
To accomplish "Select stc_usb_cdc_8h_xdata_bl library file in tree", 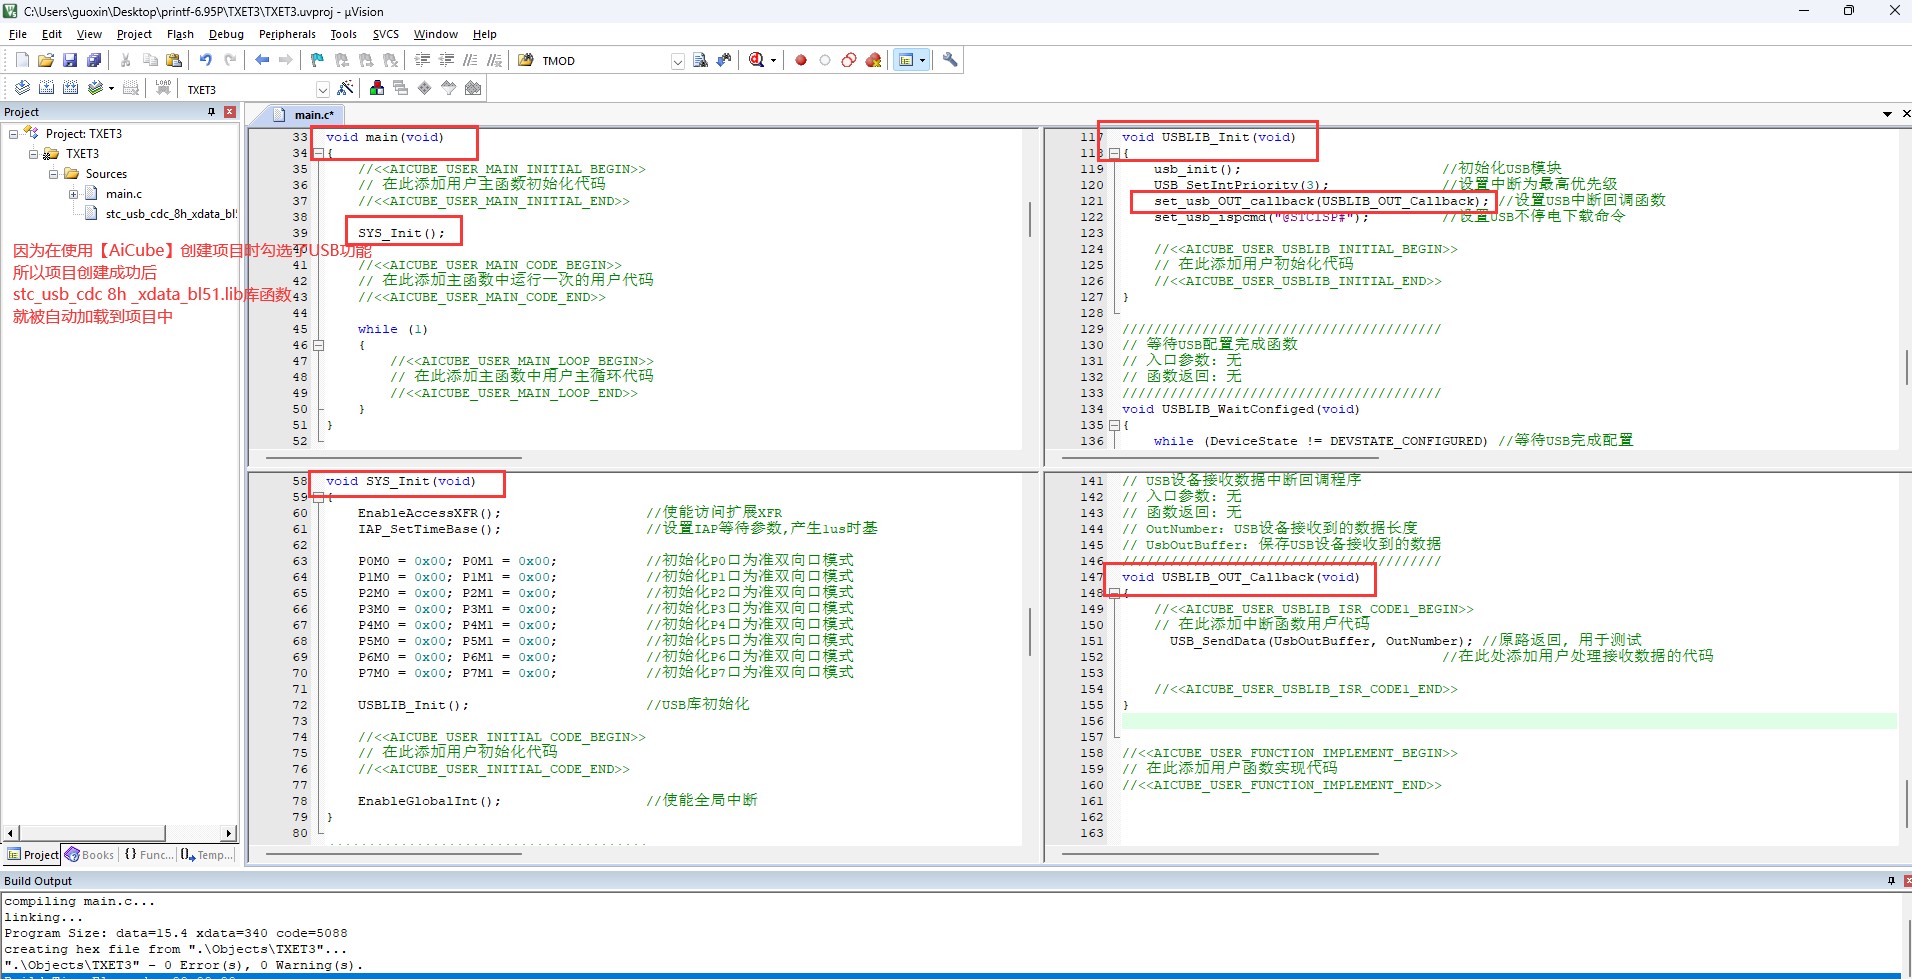I will point(162,214).
